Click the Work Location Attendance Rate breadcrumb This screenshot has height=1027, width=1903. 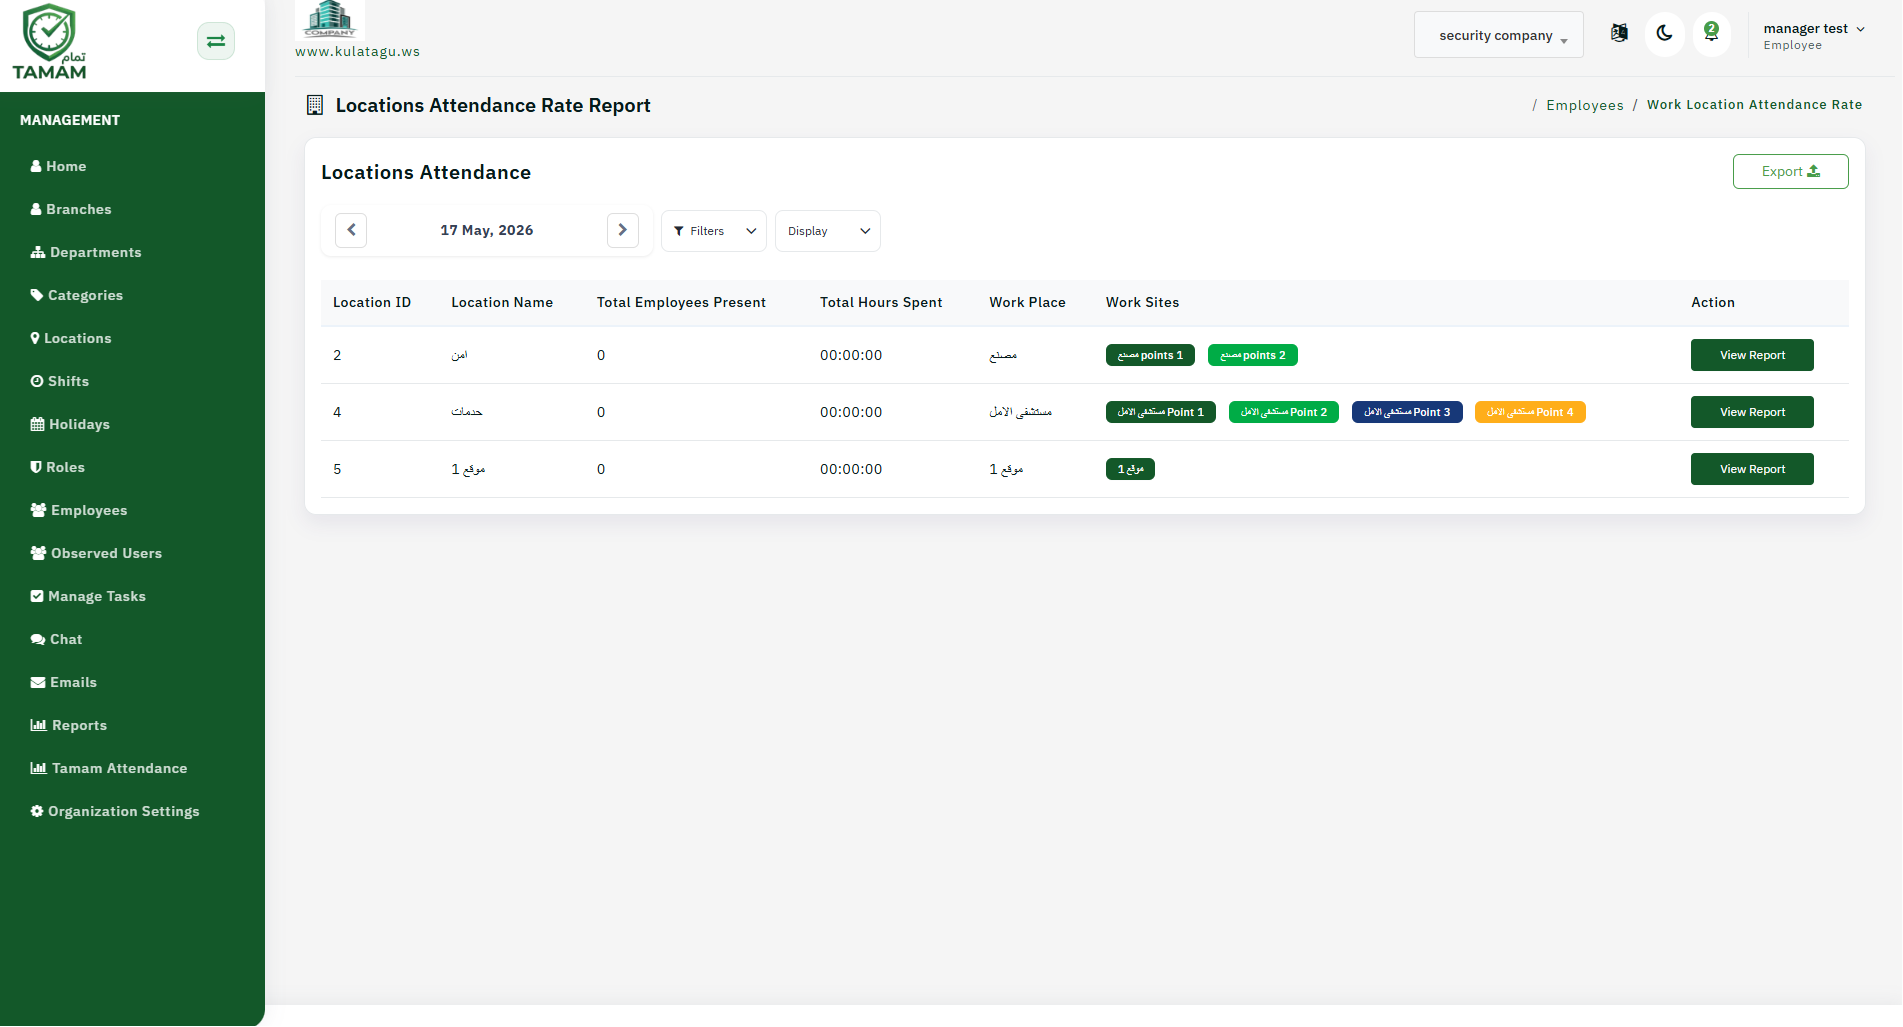tap(1754, 105)
